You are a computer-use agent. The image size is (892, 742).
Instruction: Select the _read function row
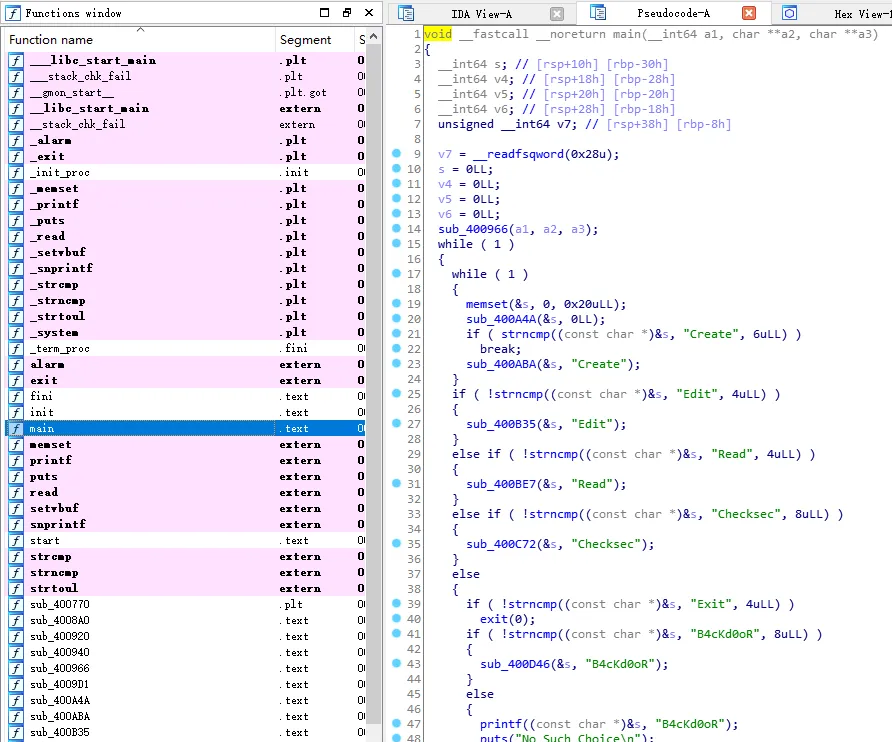(185, 236)
